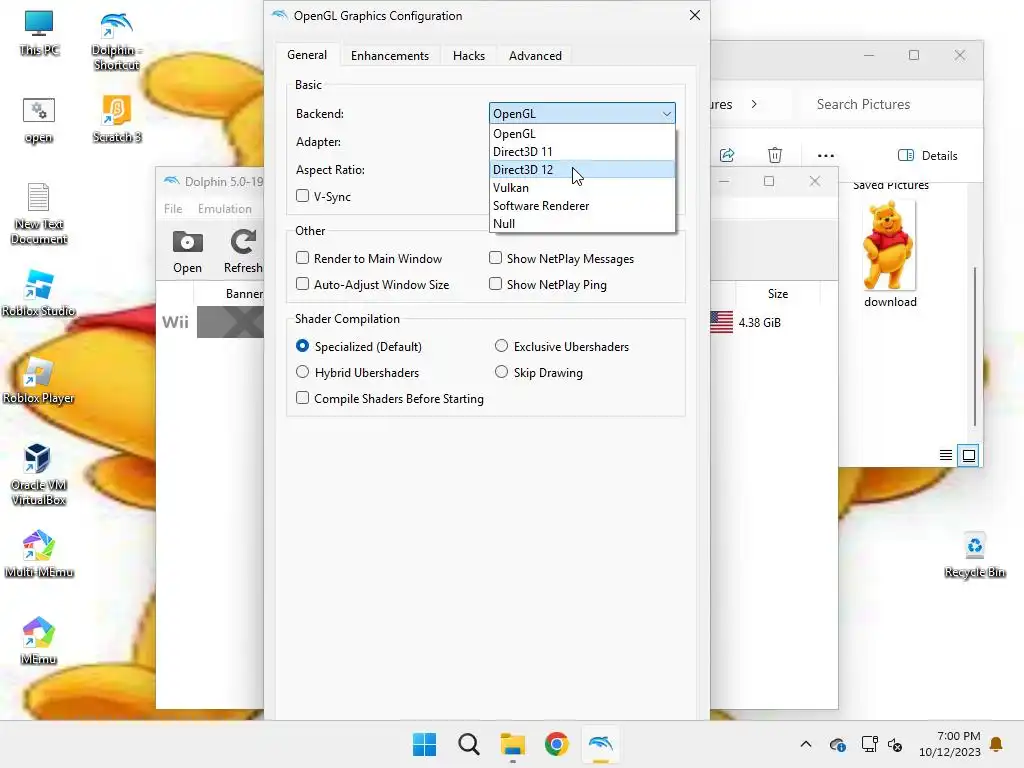Switch to the Hacks tab

coord(469,56)
